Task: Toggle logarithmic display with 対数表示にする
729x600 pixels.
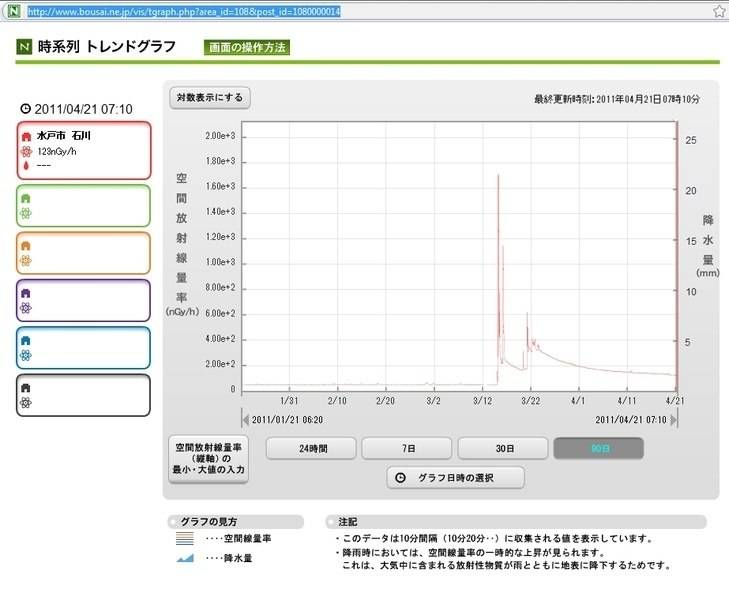Action: click(210, 98)
